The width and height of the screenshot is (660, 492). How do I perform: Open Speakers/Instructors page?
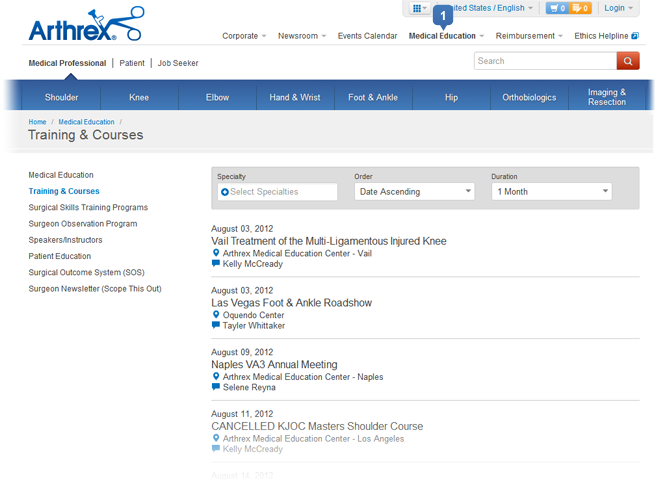click(65, 240)
